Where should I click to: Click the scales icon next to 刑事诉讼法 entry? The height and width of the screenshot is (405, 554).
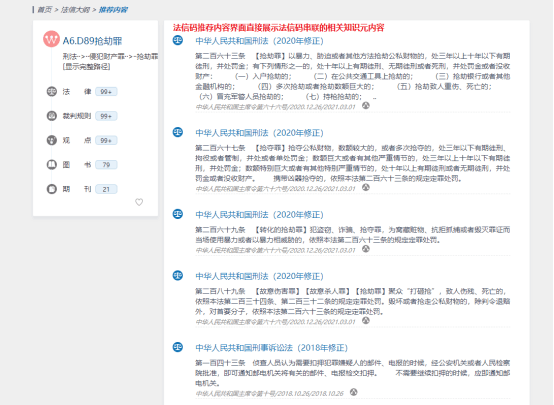tap(178, 347)
